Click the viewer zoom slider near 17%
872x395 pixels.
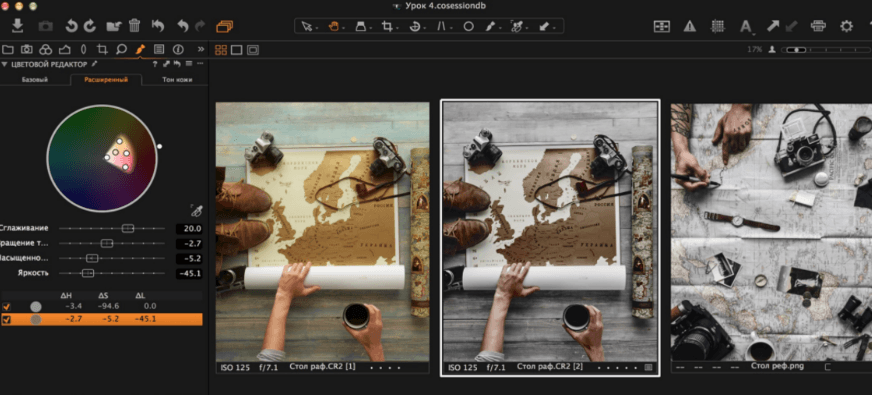(825, 50)
